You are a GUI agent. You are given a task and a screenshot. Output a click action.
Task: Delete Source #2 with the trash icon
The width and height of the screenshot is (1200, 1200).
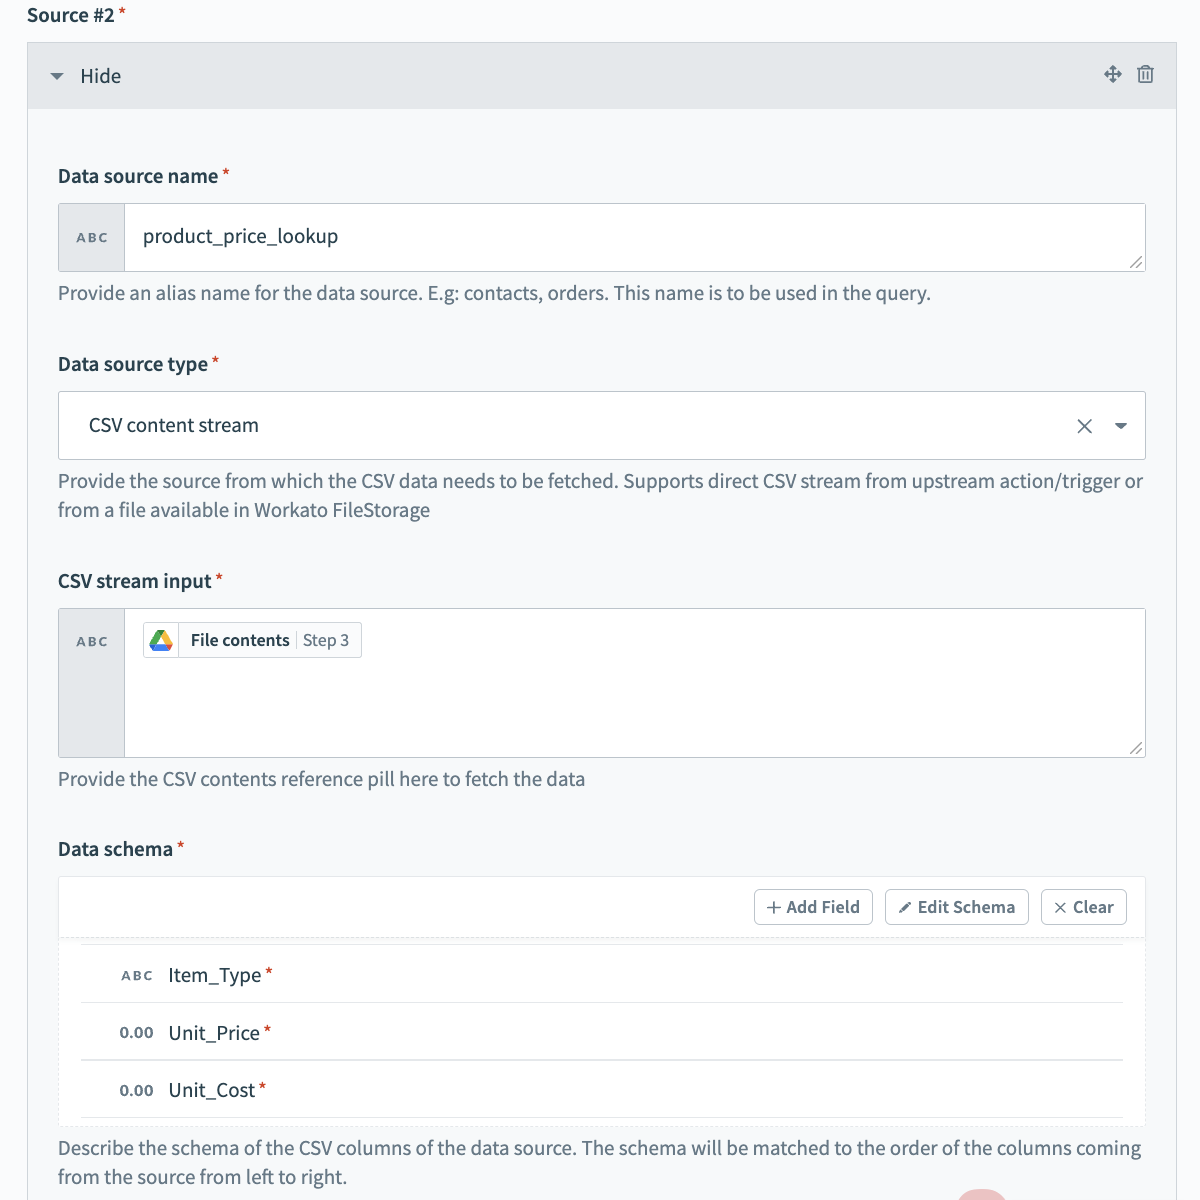point(1146,75)
